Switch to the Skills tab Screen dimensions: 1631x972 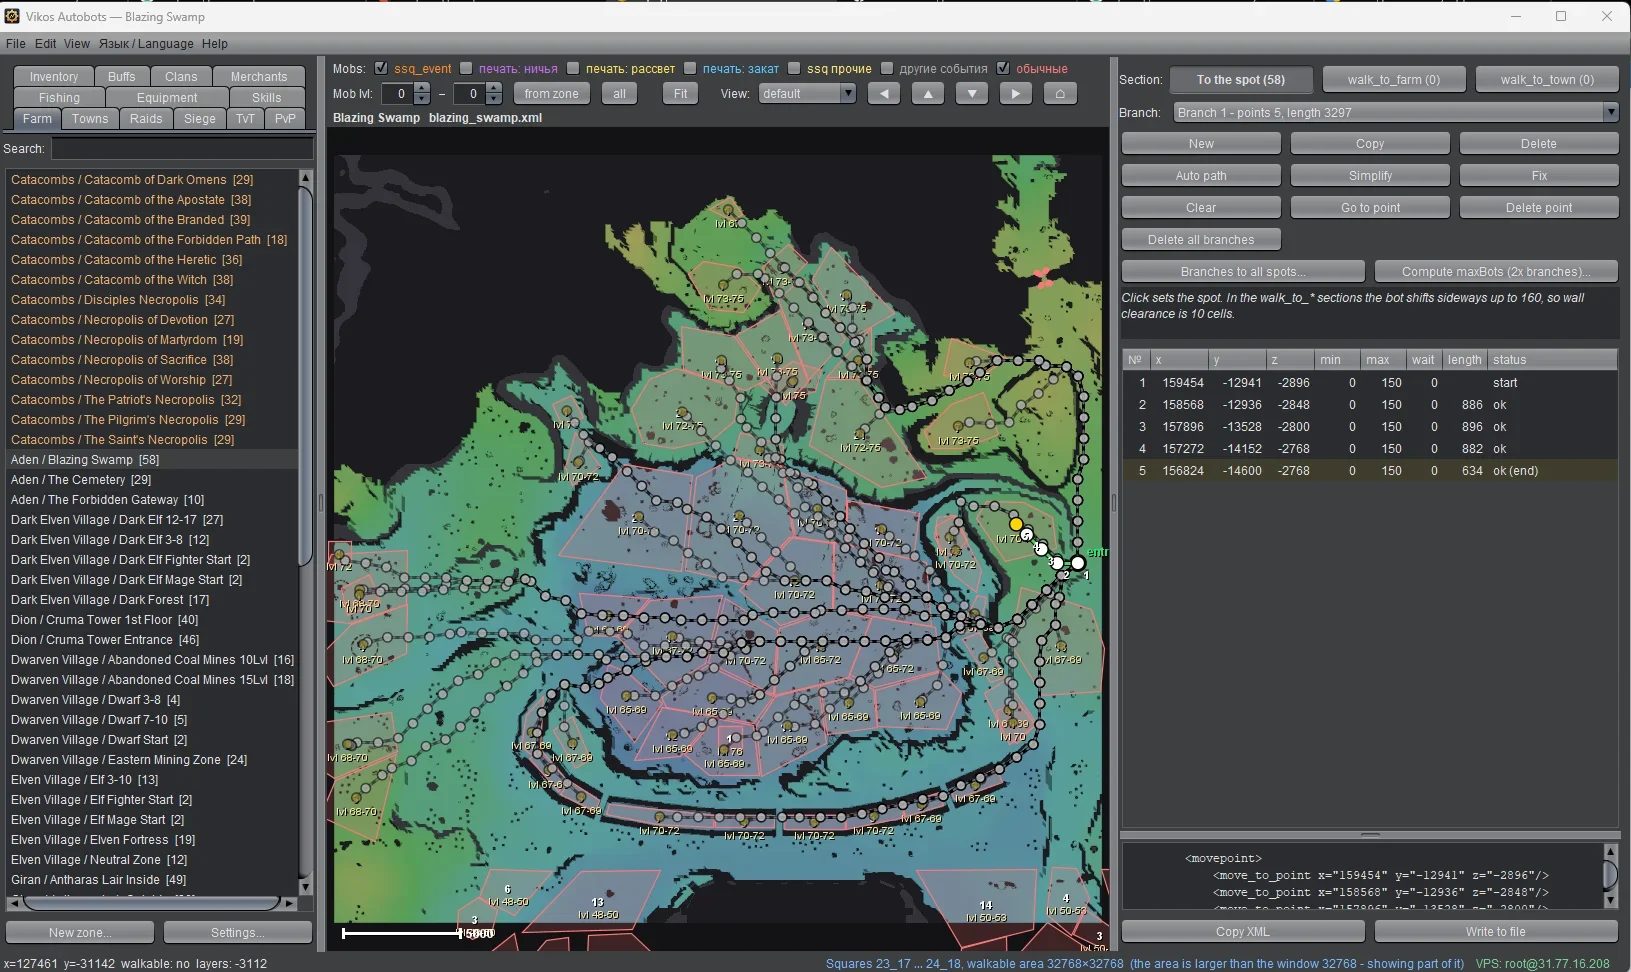tap(267, 98)
